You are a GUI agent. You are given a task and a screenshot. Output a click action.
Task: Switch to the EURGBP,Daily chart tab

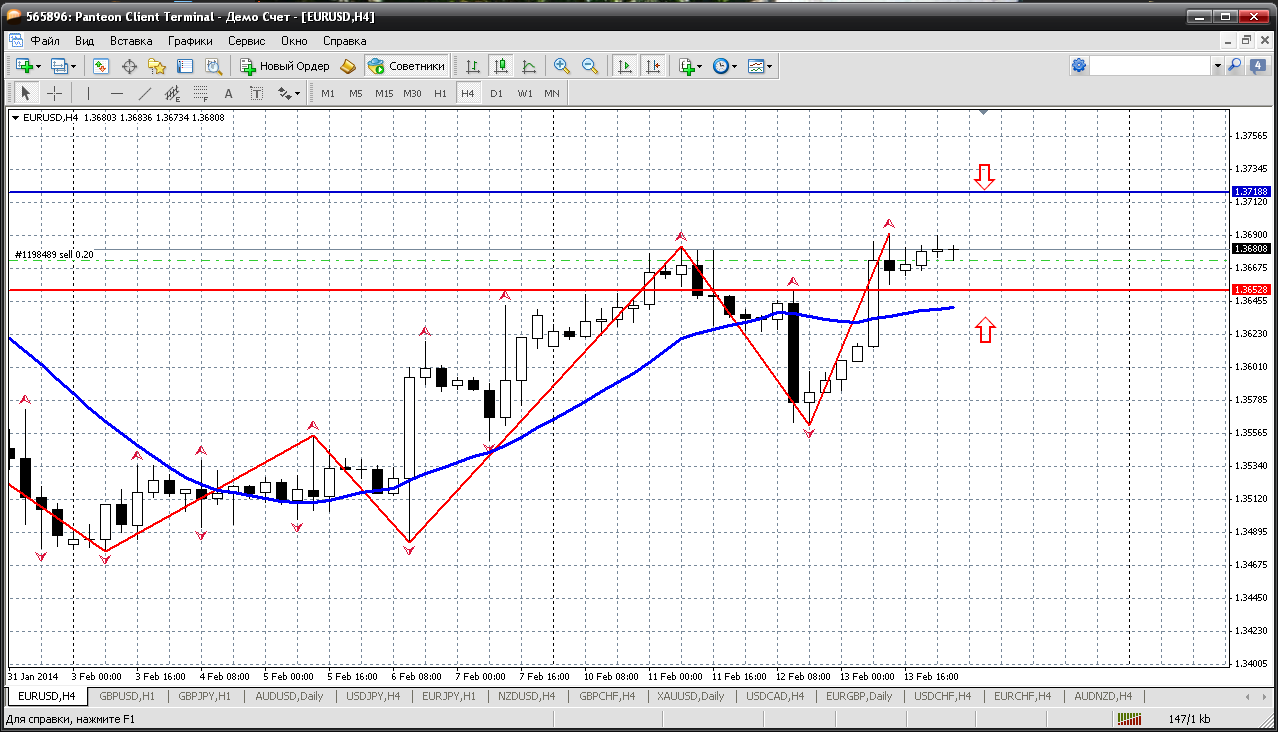click(x=859, y=696)
